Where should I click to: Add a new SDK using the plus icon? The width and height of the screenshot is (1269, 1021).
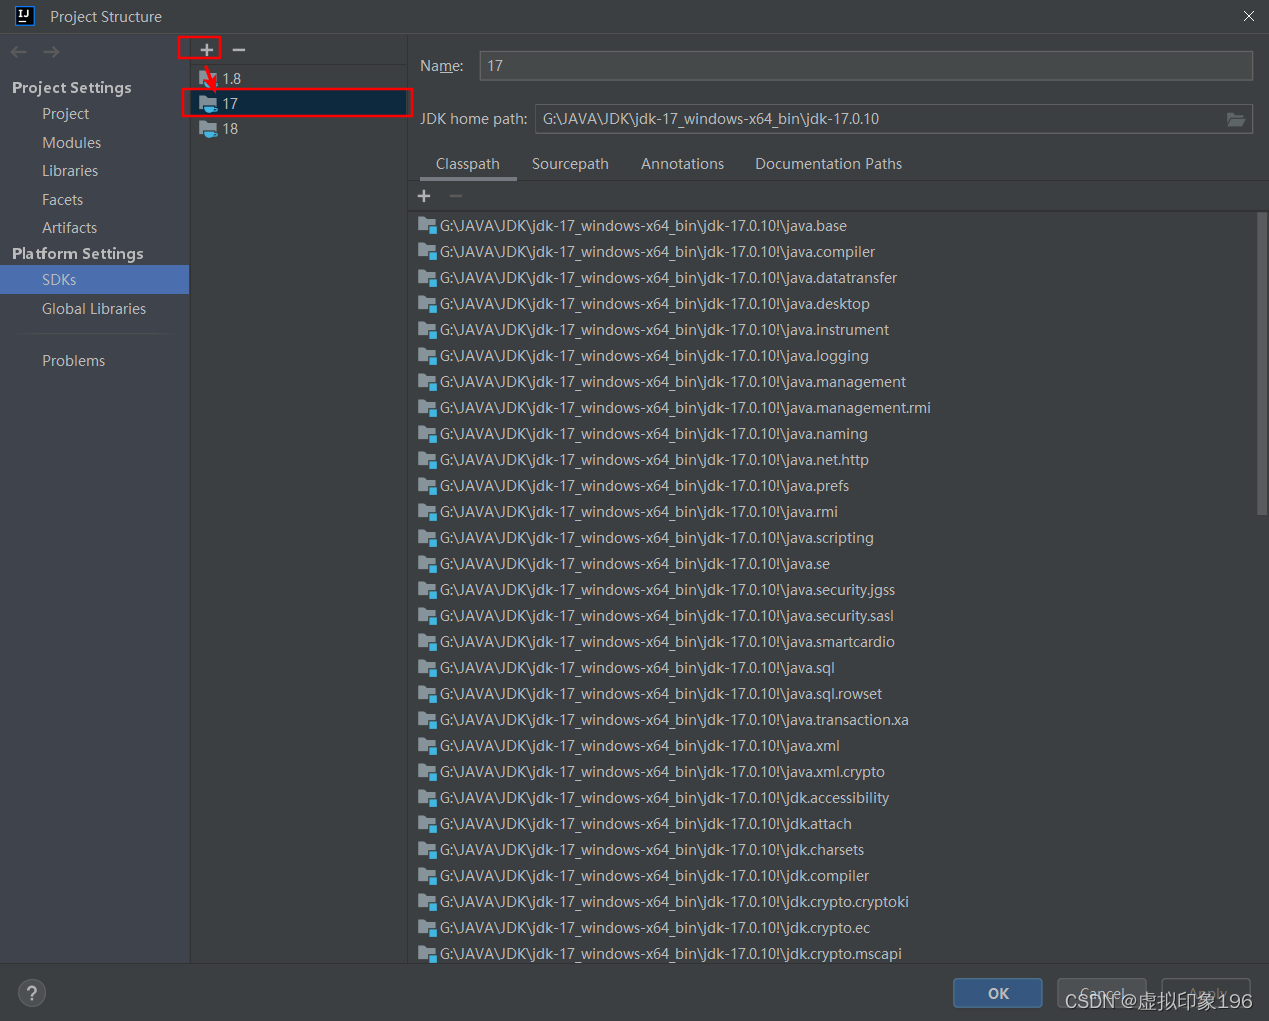[199, 48]
